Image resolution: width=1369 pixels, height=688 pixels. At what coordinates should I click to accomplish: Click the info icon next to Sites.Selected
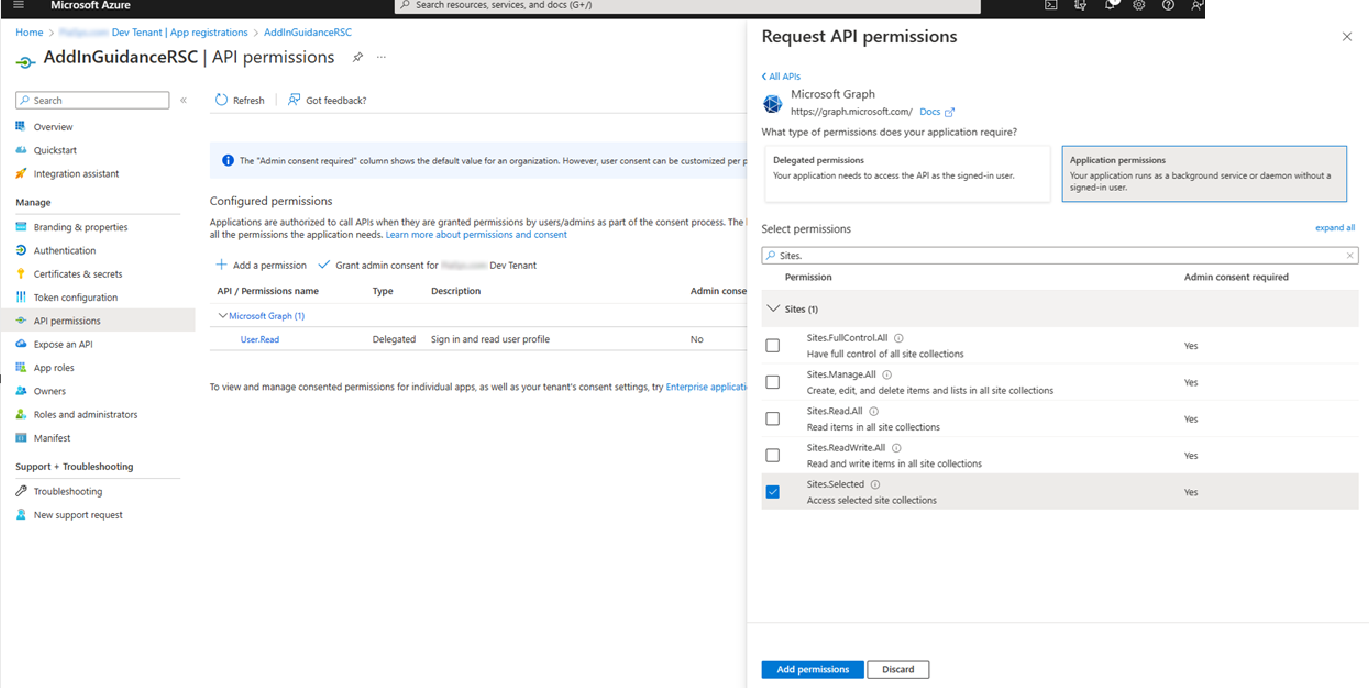(x=875, y=485)
